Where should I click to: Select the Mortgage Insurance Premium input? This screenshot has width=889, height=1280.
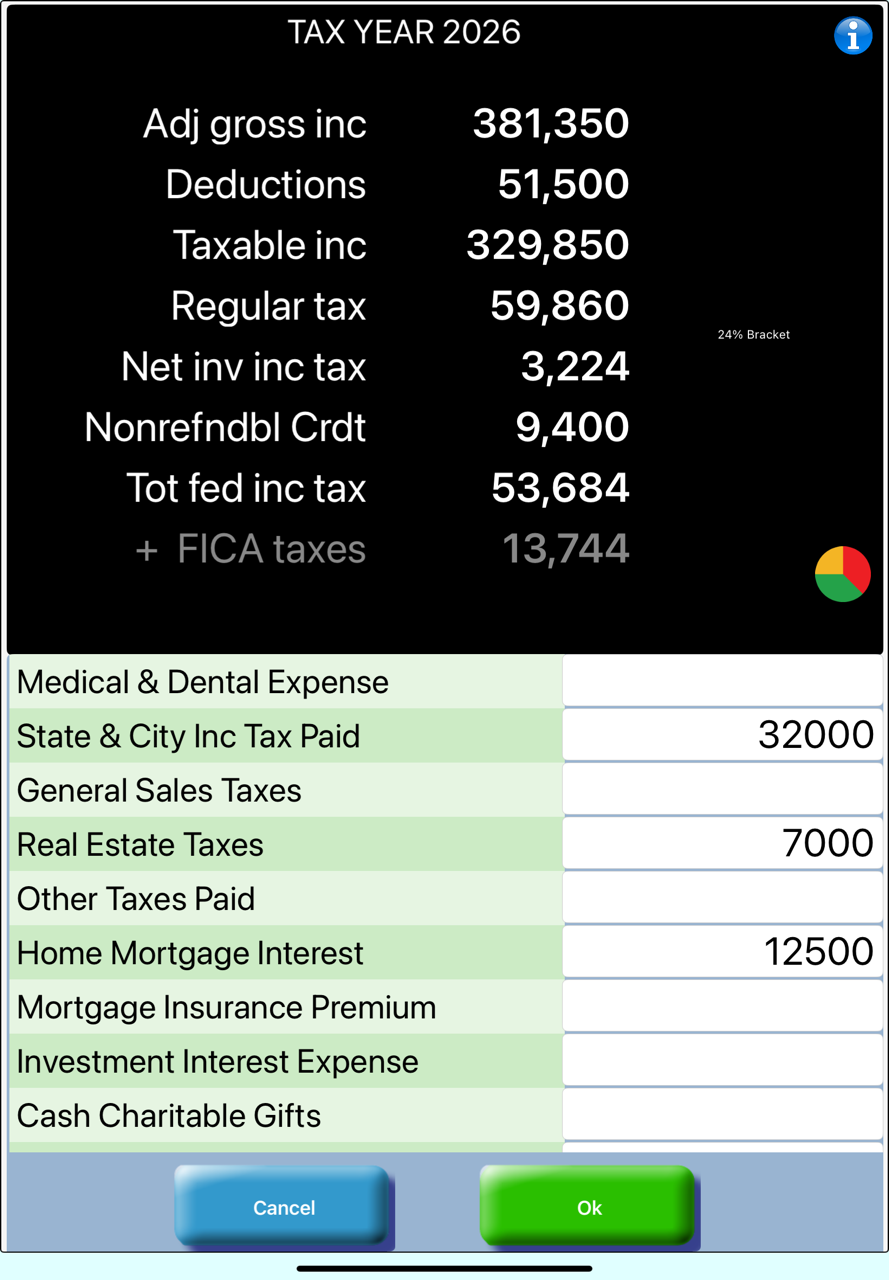click(722, 1007)
